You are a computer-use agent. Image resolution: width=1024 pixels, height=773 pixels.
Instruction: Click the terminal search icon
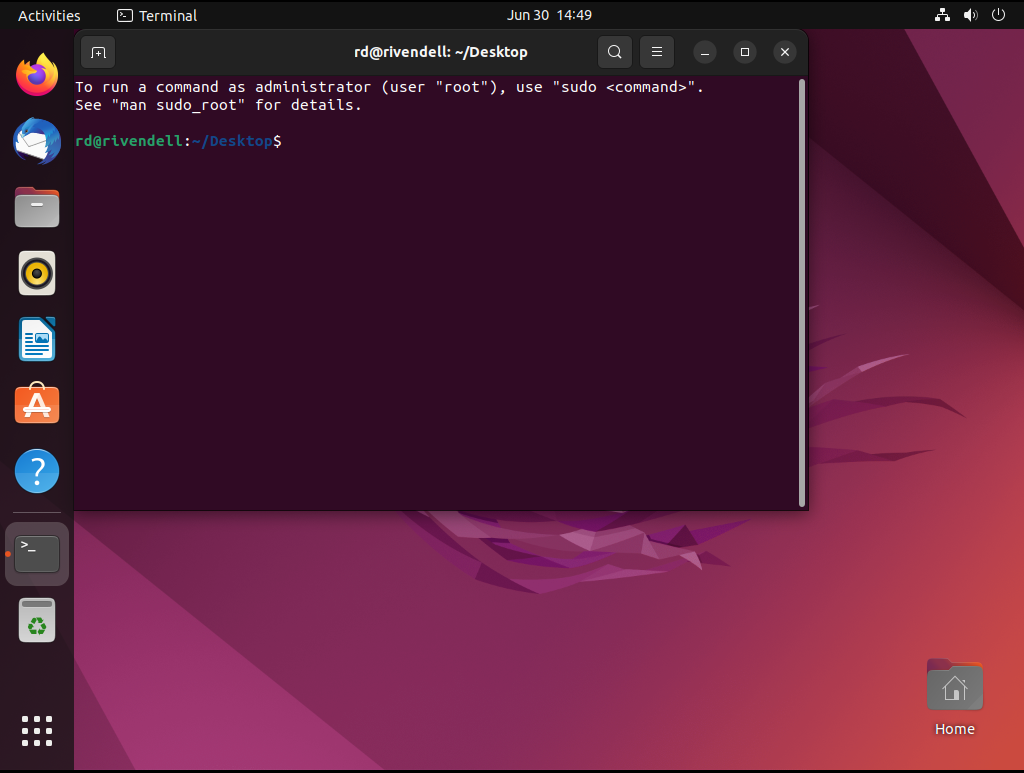point(615,52)
